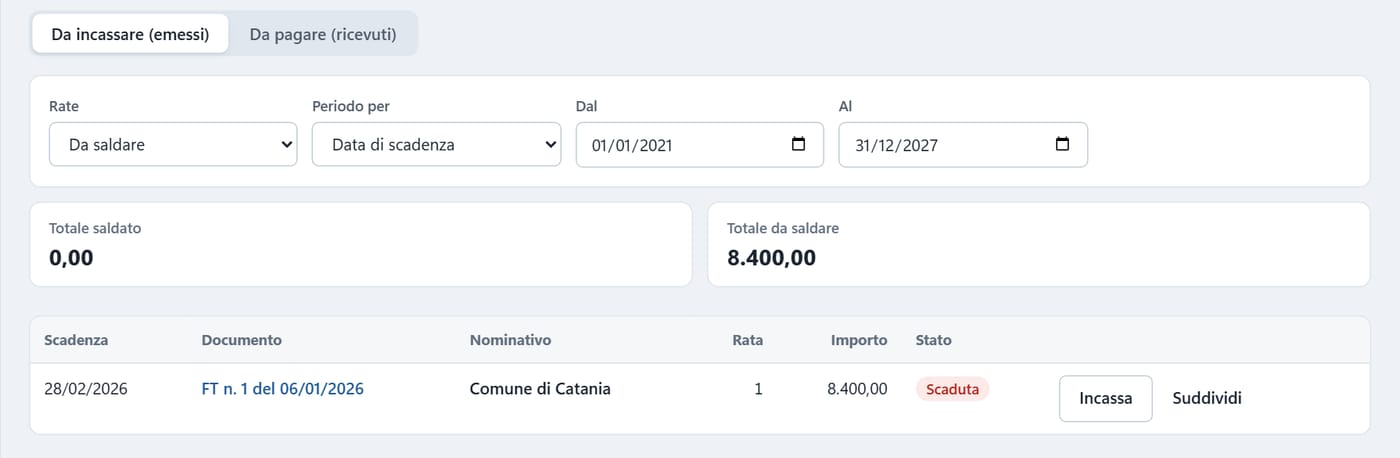The image size is (1400, 458).
Task: Expand the Rate dropdown arrow
Action: tap(286, 144)
